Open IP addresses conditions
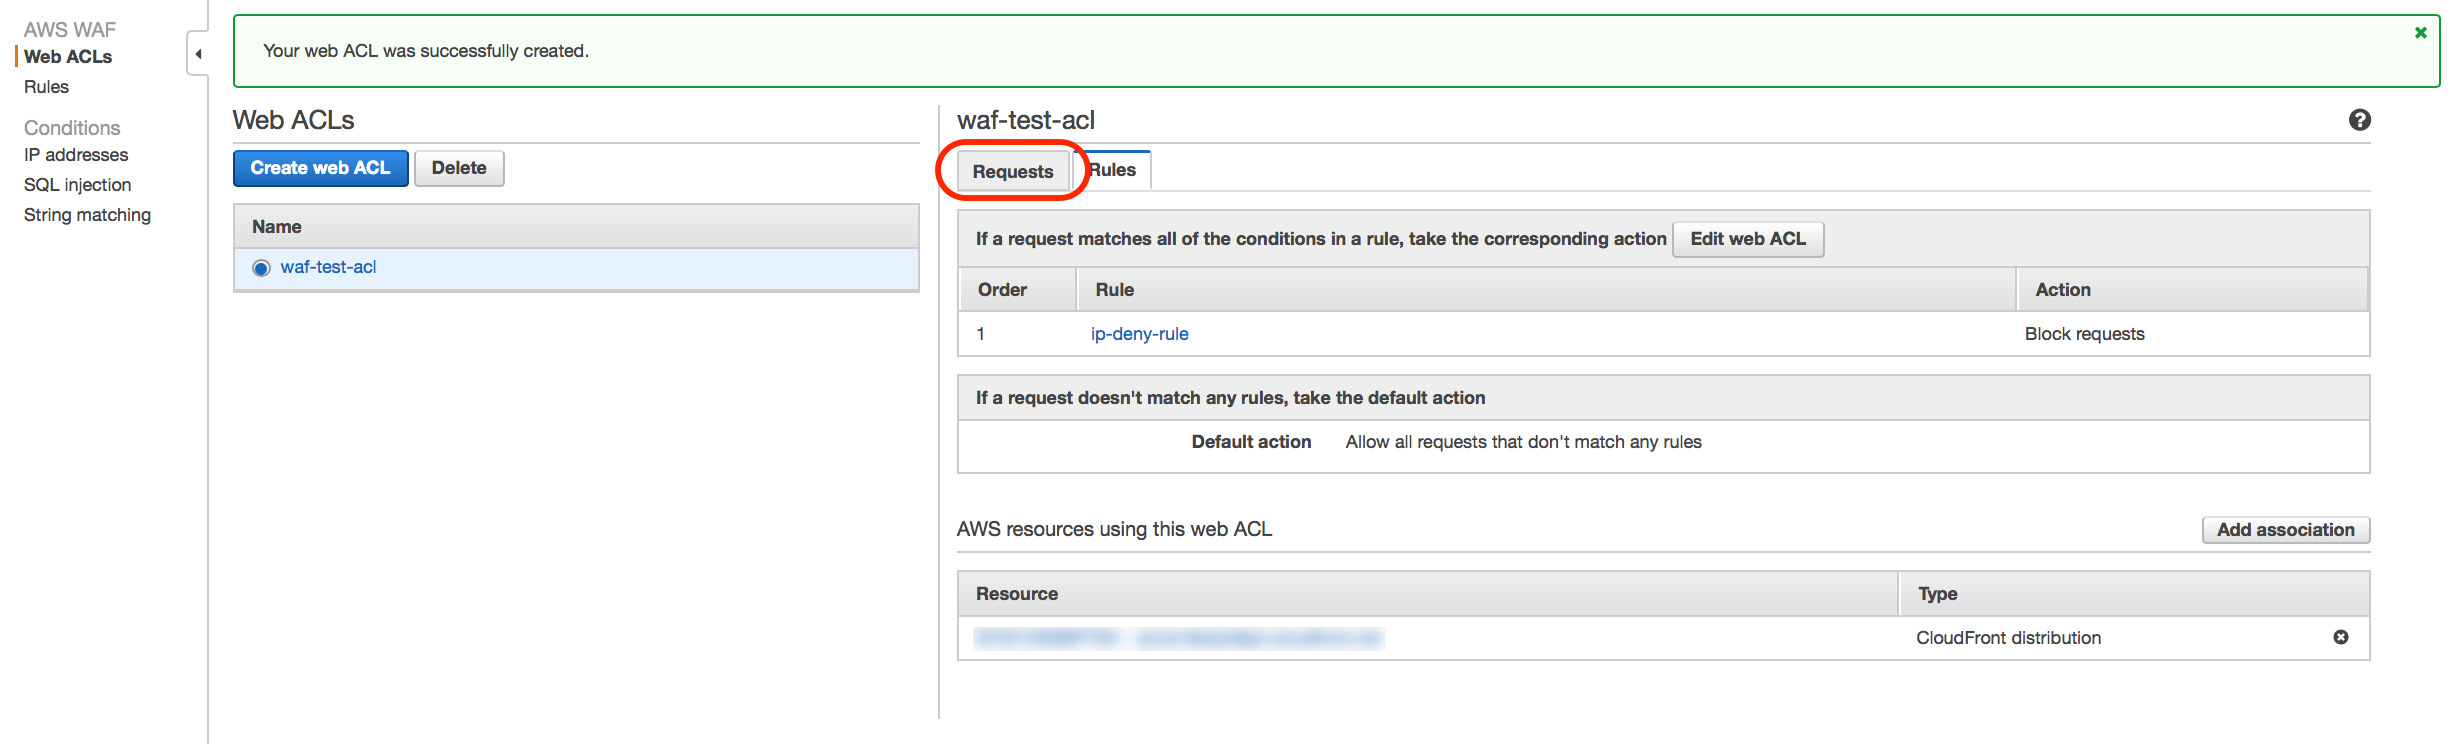The image size is (2456, 744). coord(76,155)
